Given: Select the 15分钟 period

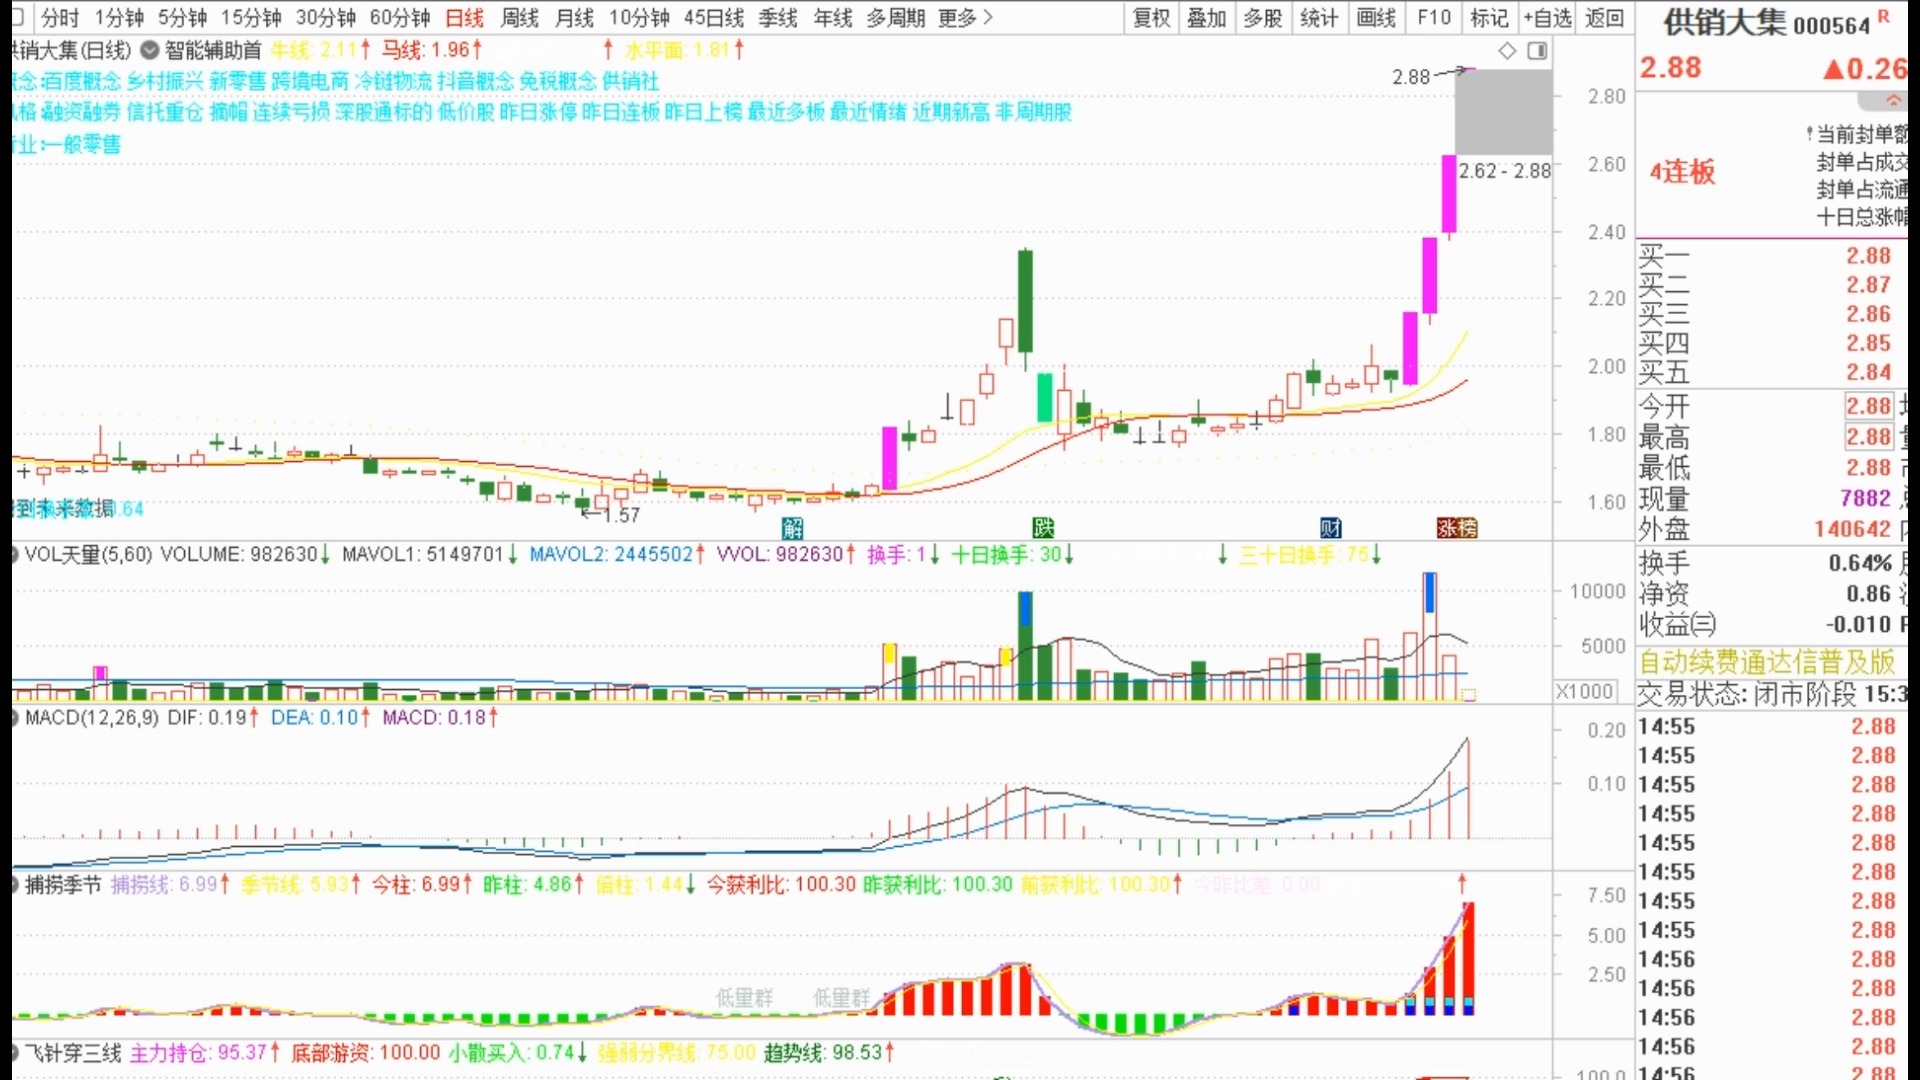Looking at the screenshot, I should click(x=251, y=18).
